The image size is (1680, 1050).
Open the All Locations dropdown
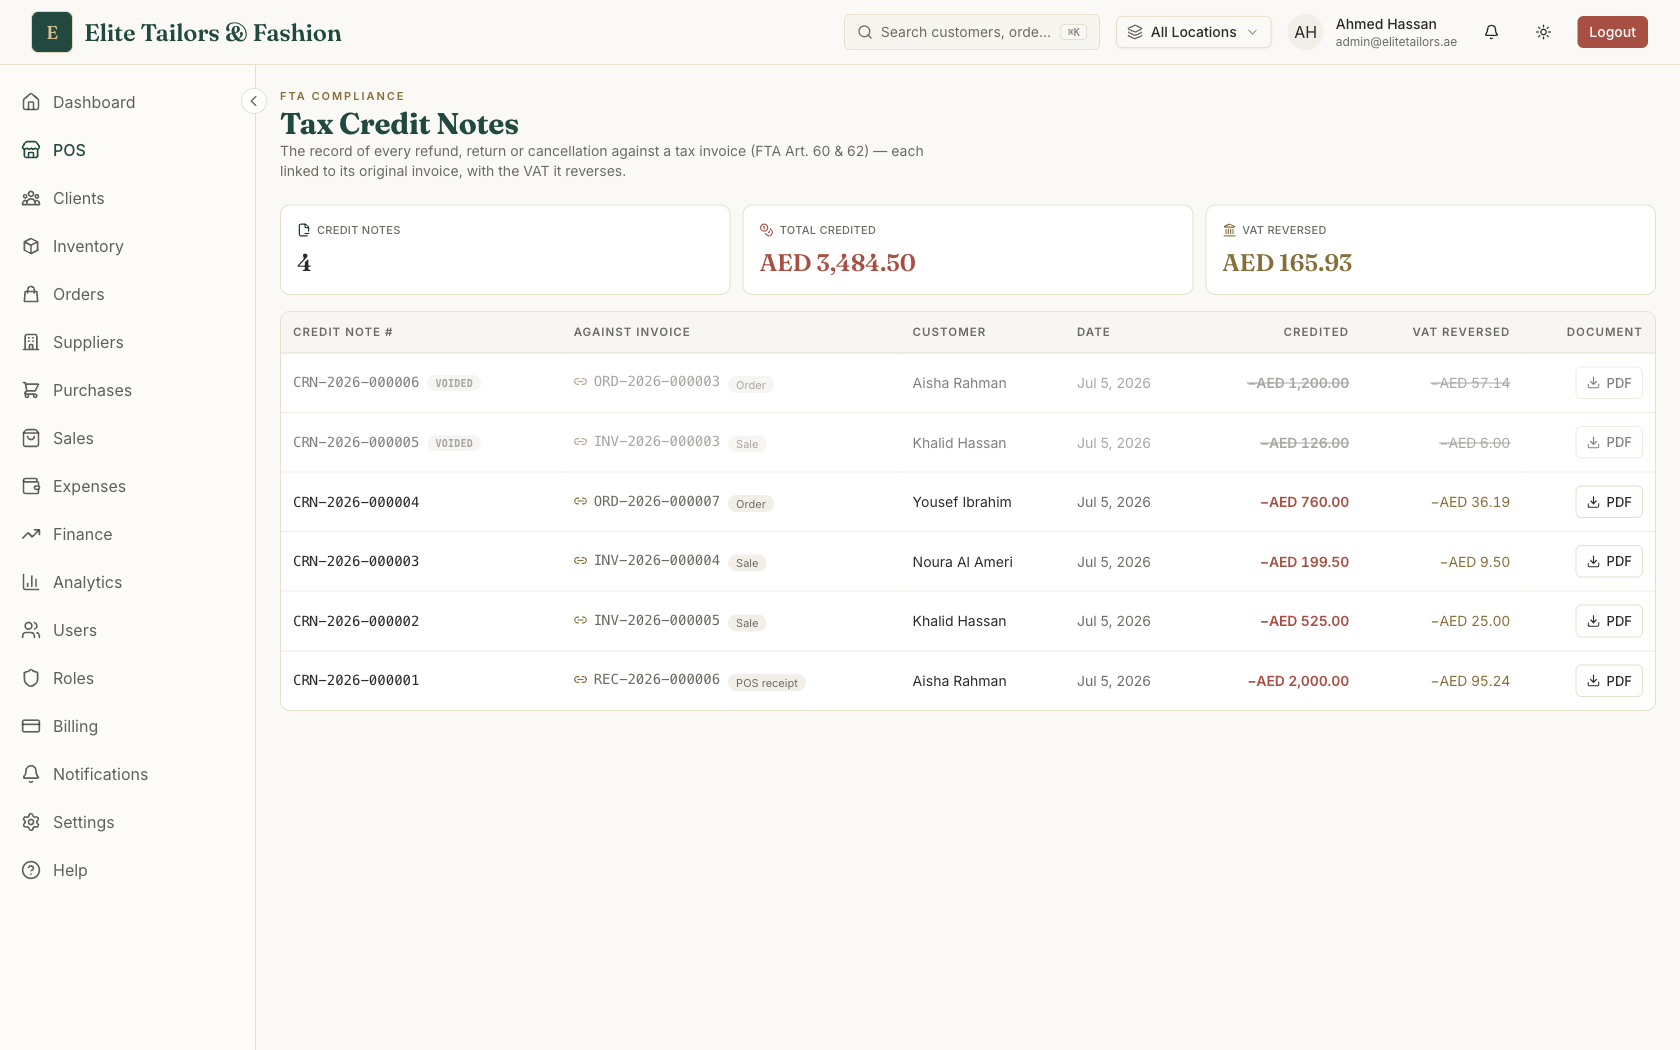tap(1193, 32)
